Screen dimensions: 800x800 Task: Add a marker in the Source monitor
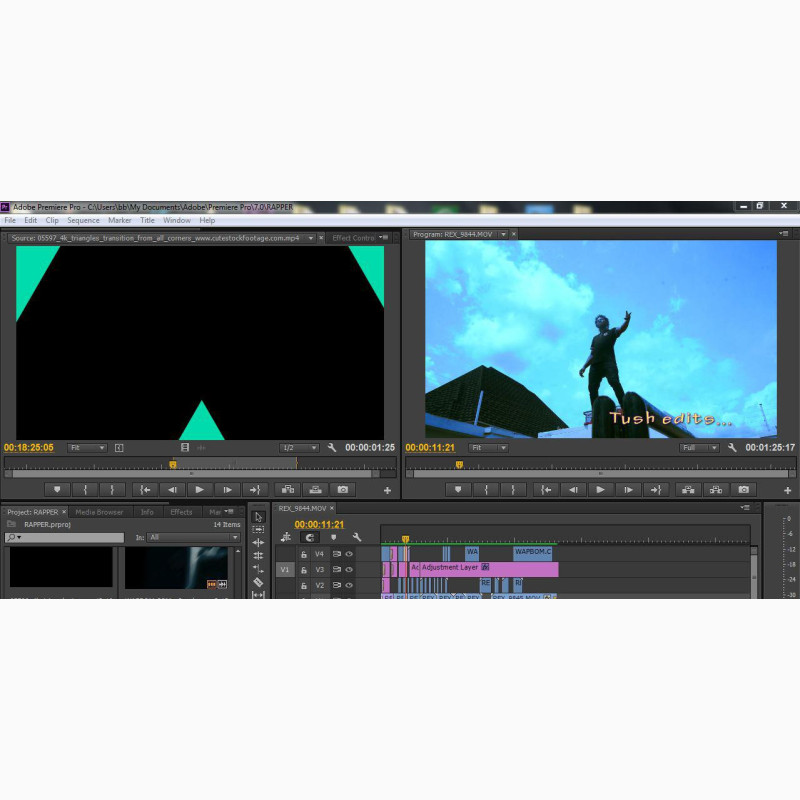pyautogui.click(x=57, y=490)
